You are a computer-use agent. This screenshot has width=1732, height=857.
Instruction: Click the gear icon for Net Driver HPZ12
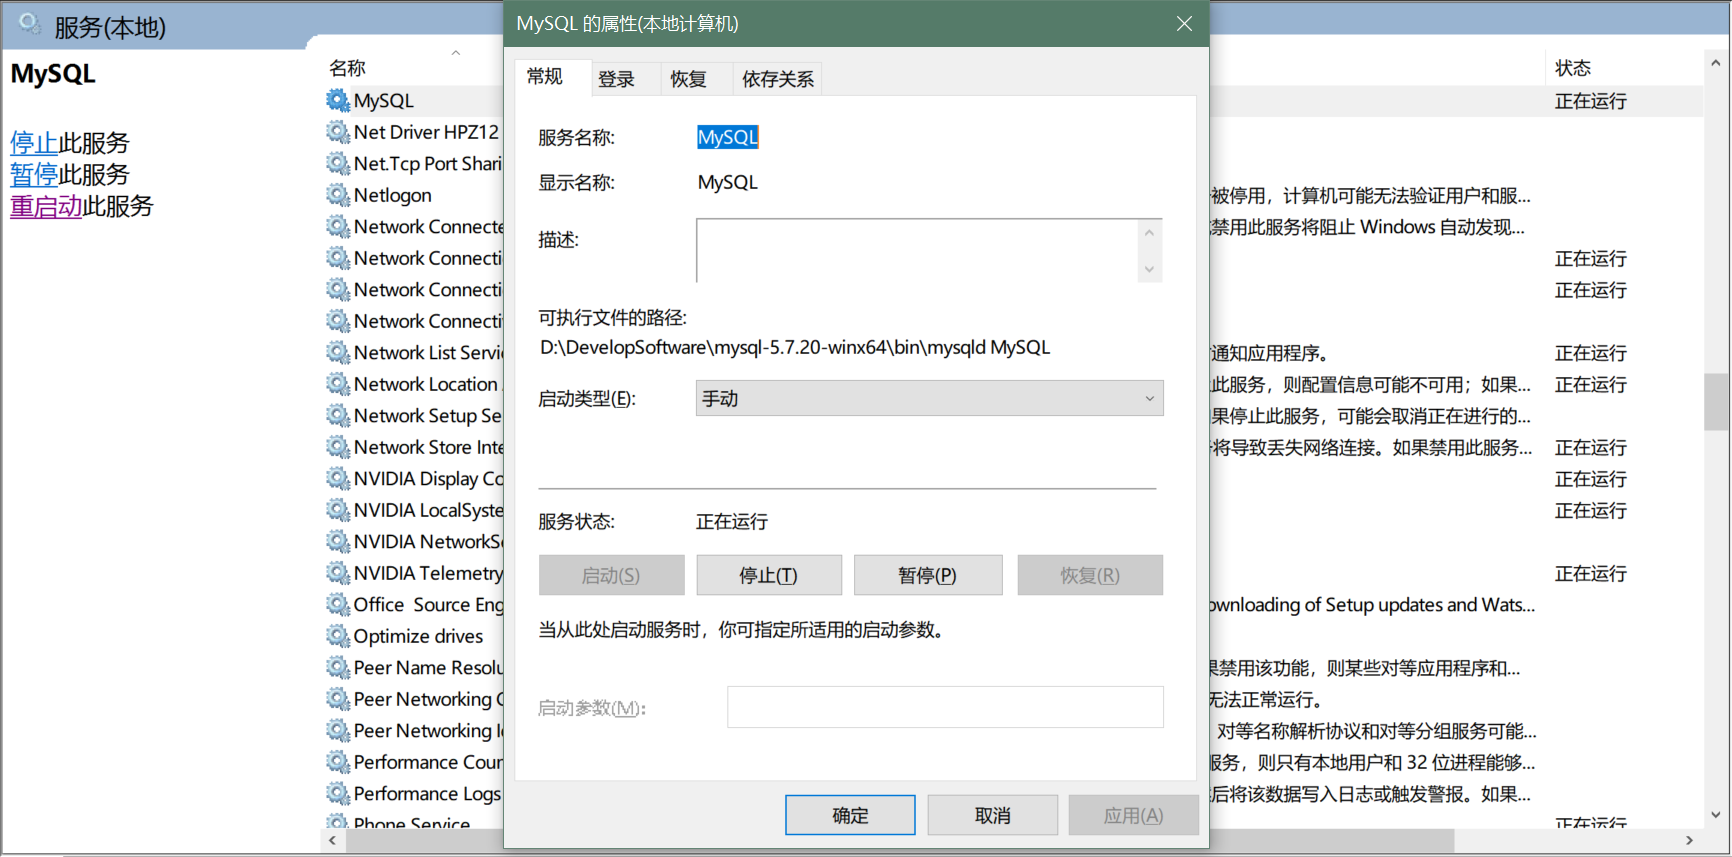(x=338, y=131)
